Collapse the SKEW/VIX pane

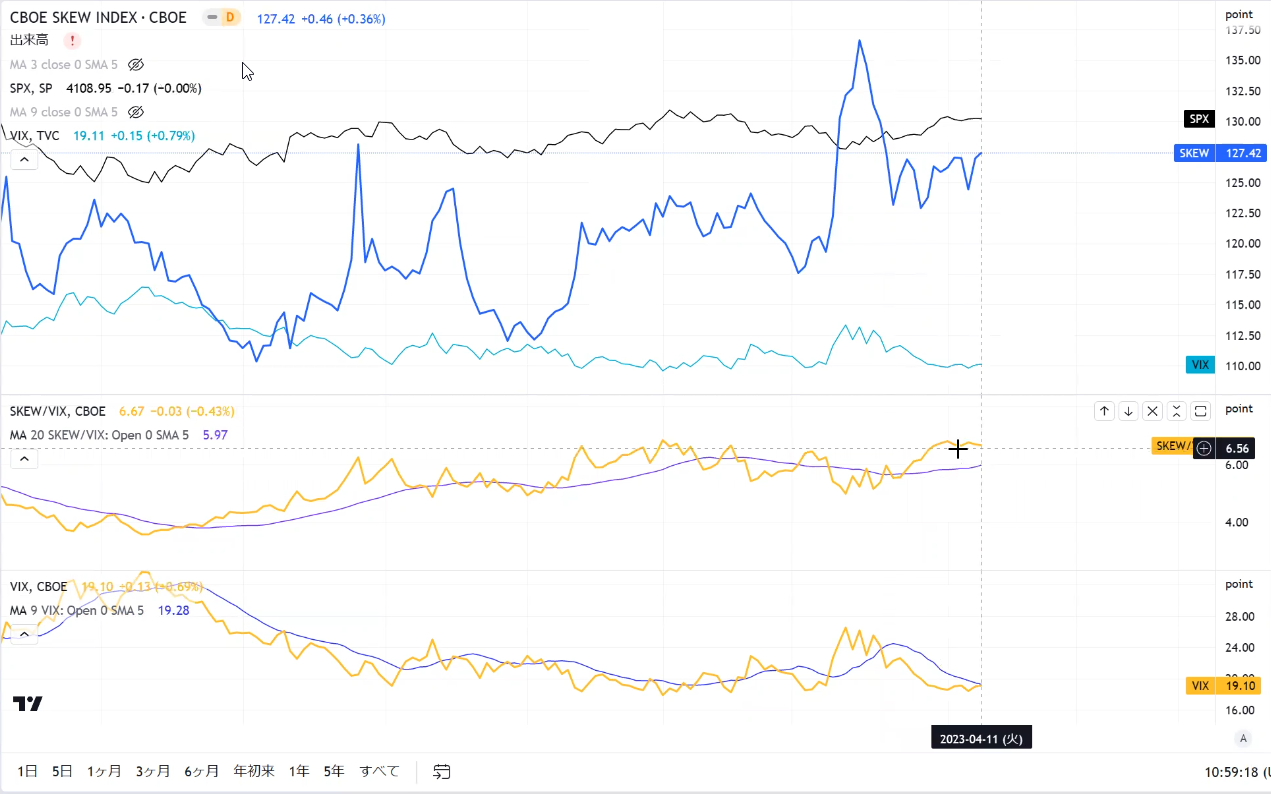1177,410
